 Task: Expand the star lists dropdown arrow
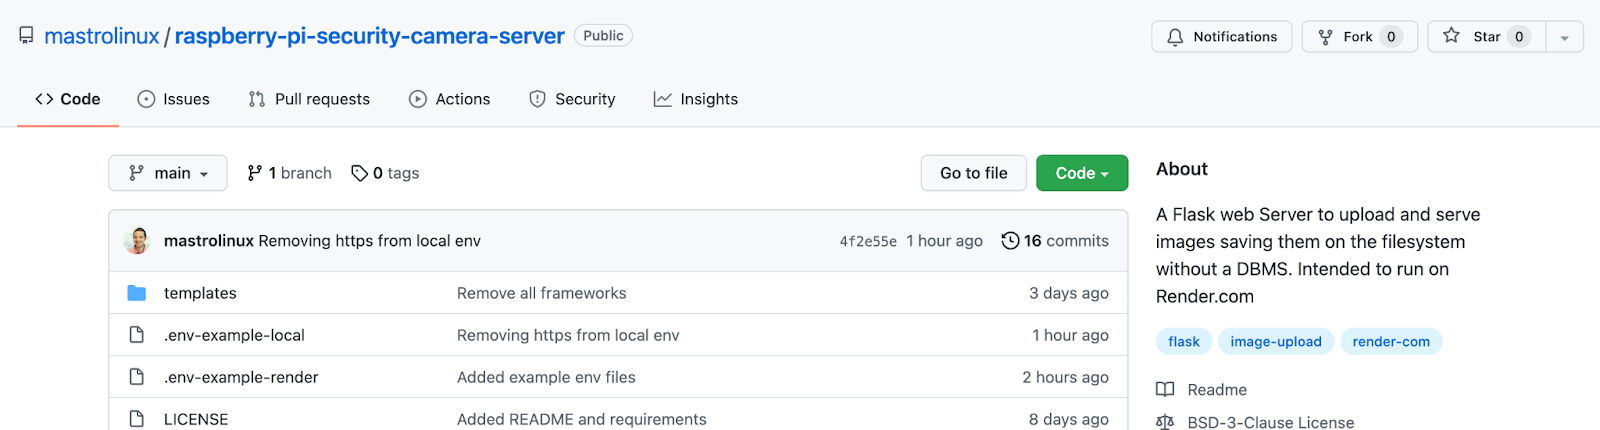[x=1564, y=37]
